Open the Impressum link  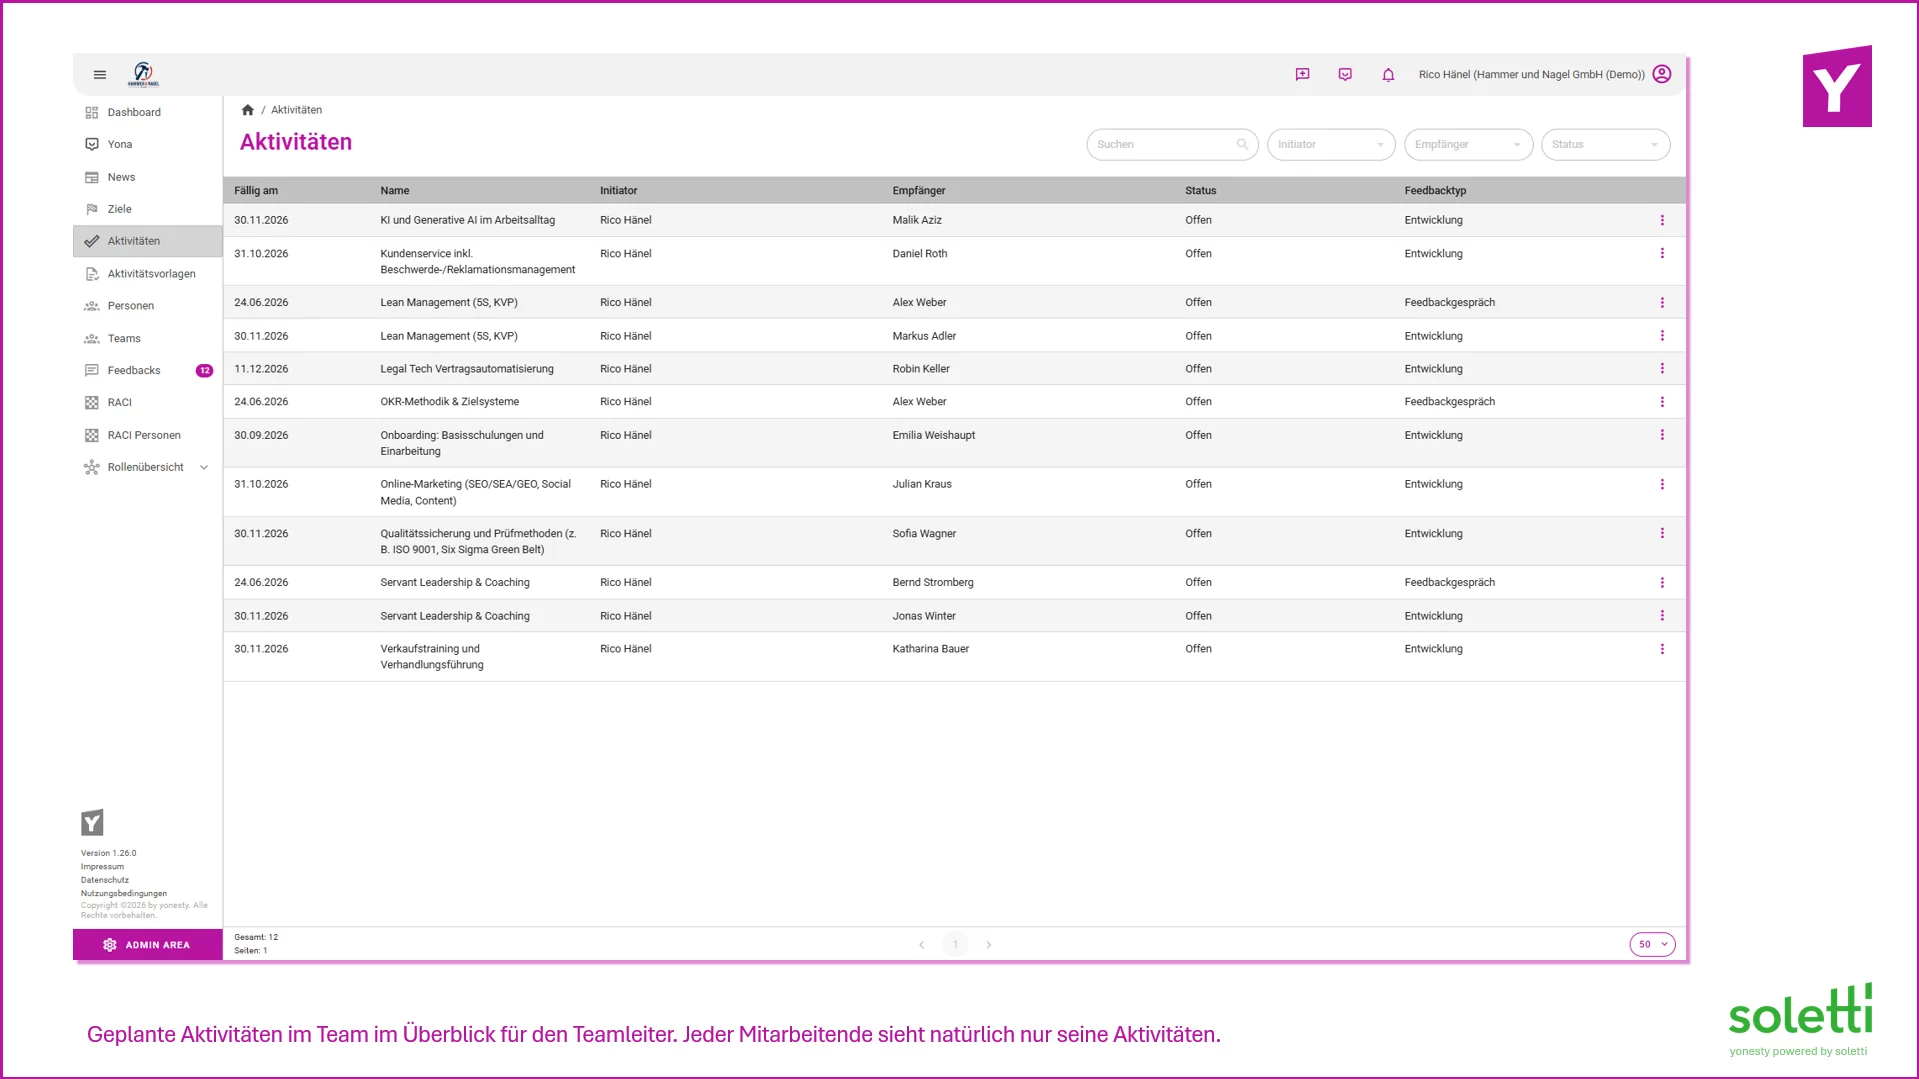(x=102, y=867)
